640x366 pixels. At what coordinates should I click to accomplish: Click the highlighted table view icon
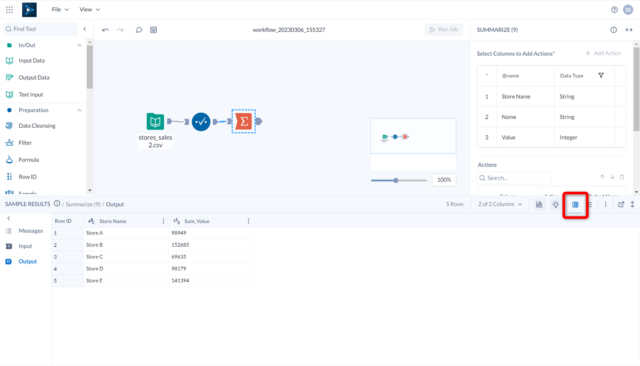coord(575,204)
